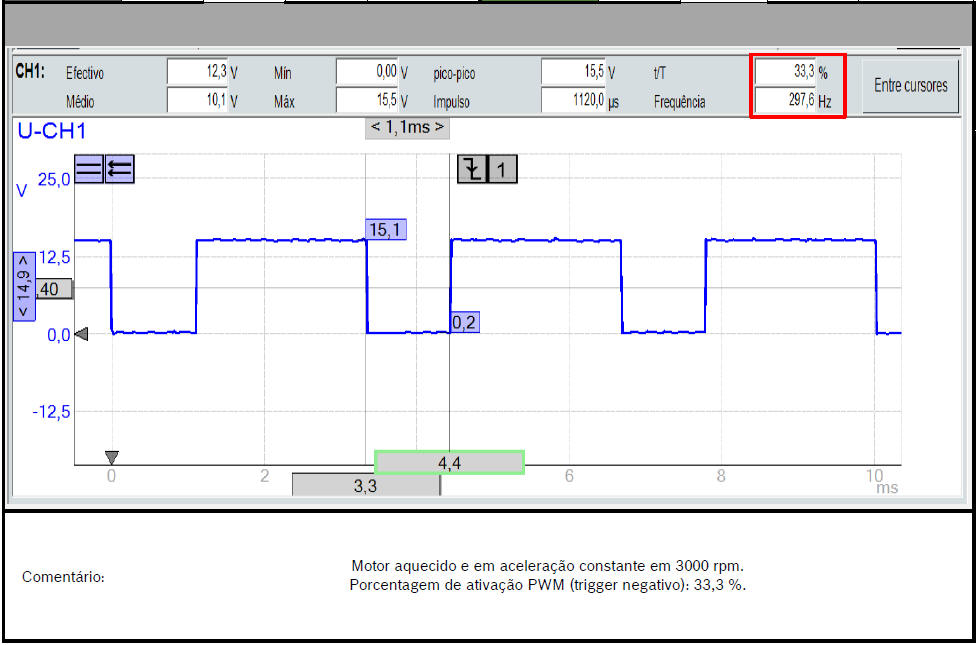This screenshot has width=979, height=645.
Task: Select the green 4,4 time cursor handle
Action: click(449, 462)
